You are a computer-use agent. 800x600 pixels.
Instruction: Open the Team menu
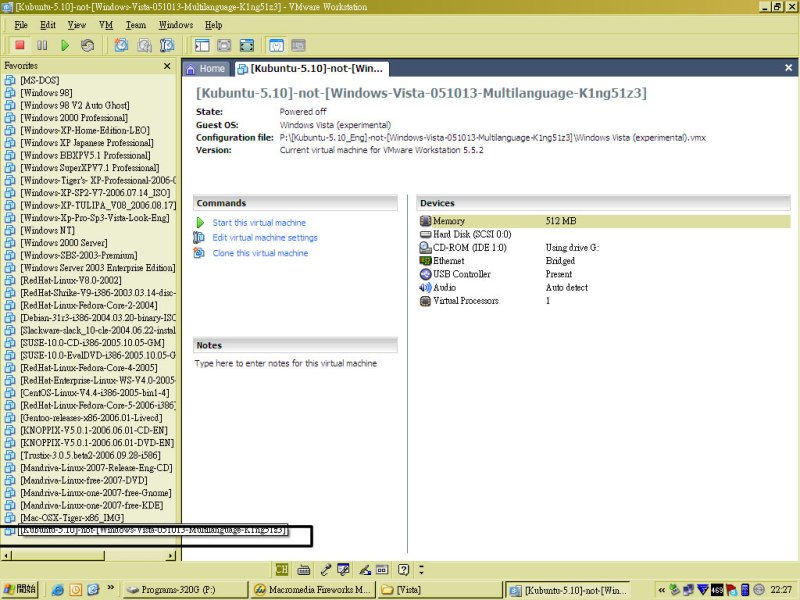[136, 25]
